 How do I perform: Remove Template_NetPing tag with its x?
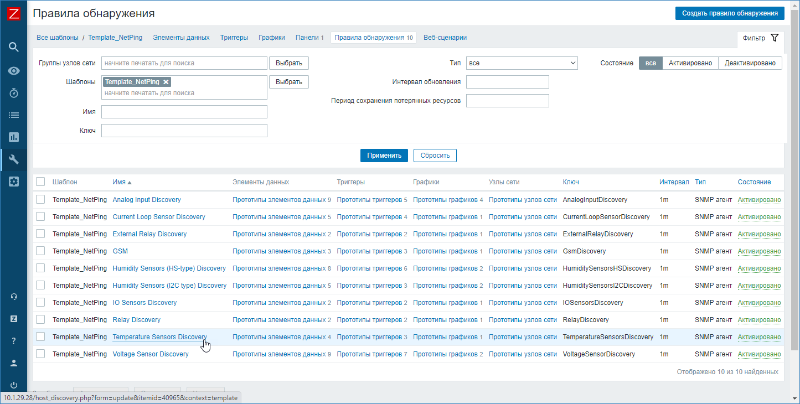166,82
